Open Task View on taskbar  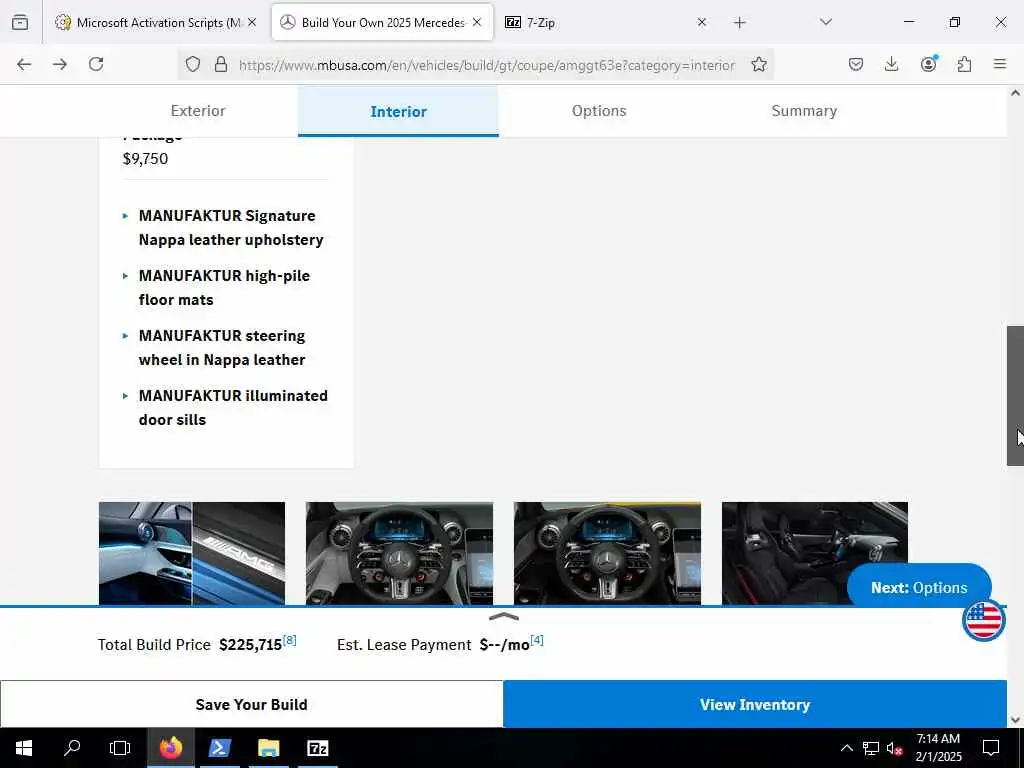120,748
